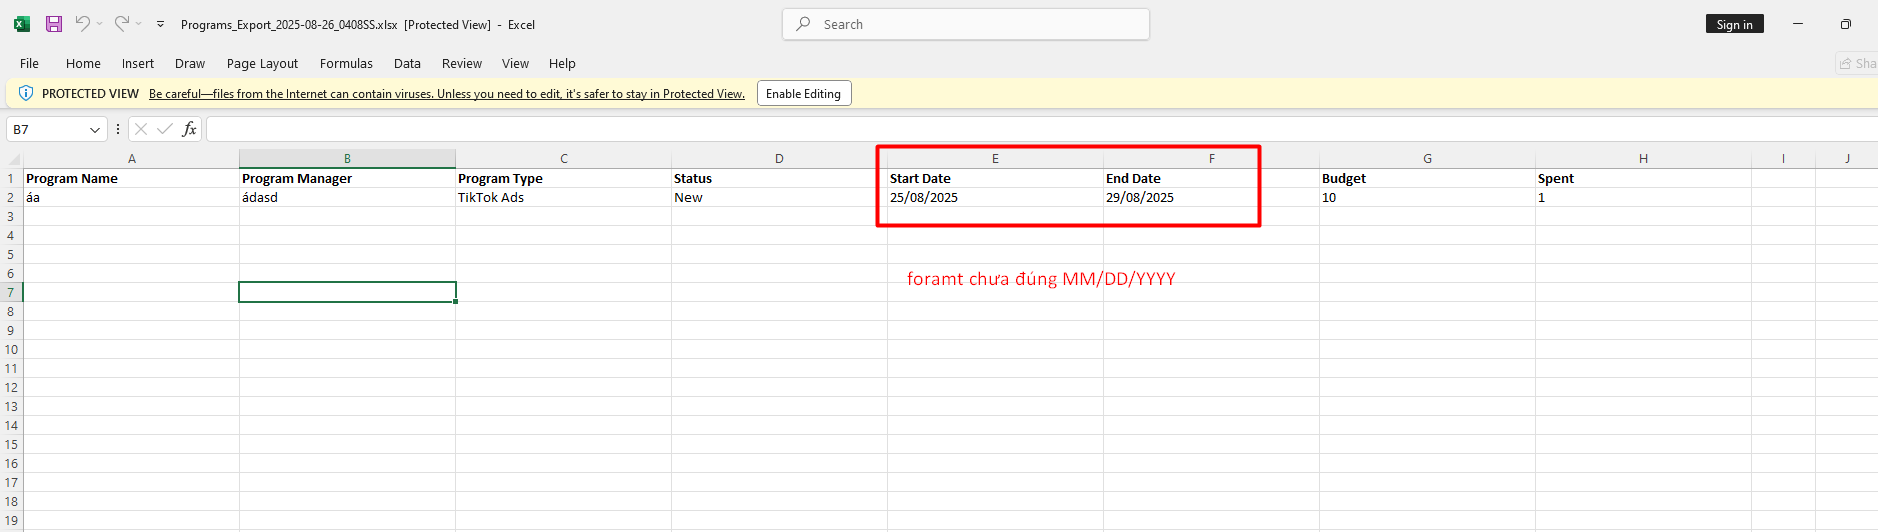Click the Share icon in ribbon
1878x532 pixels.
[x=1846, y=63]
